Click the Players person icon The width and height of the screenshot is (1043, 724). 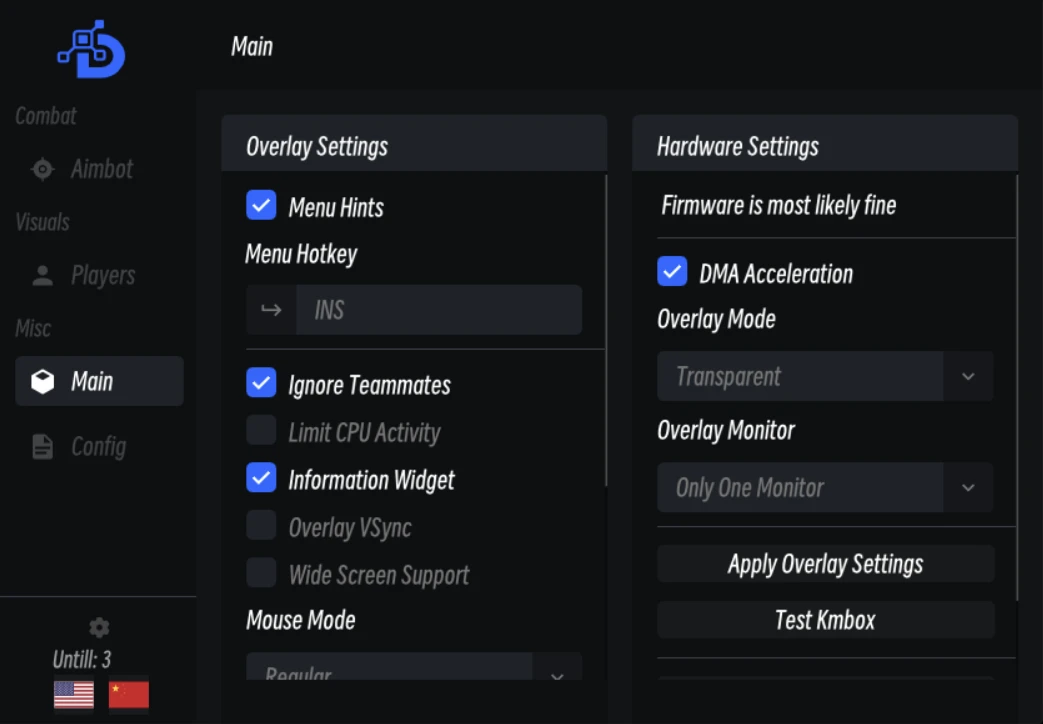click(43, 275)
